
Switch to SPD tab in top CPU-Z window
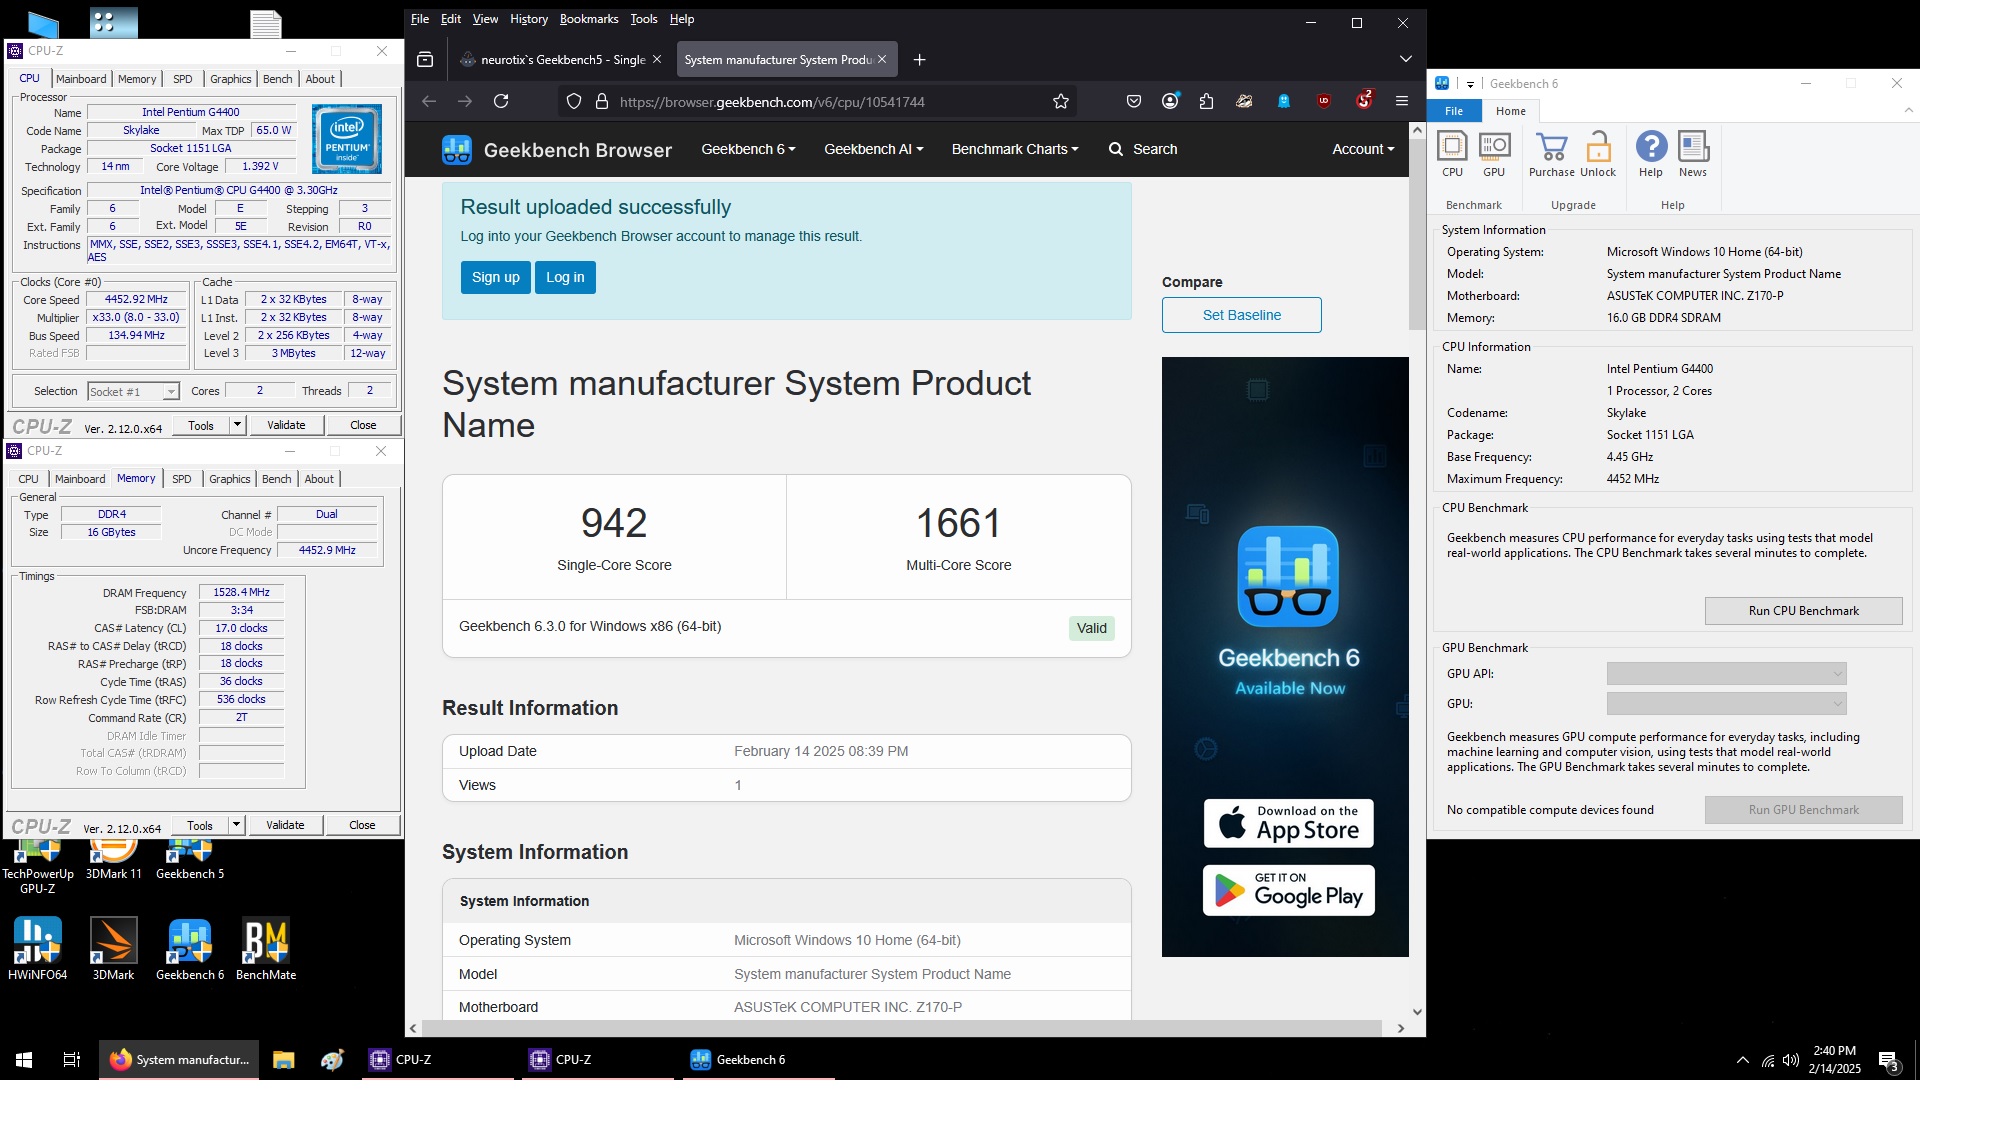click(x=182, y=79)
